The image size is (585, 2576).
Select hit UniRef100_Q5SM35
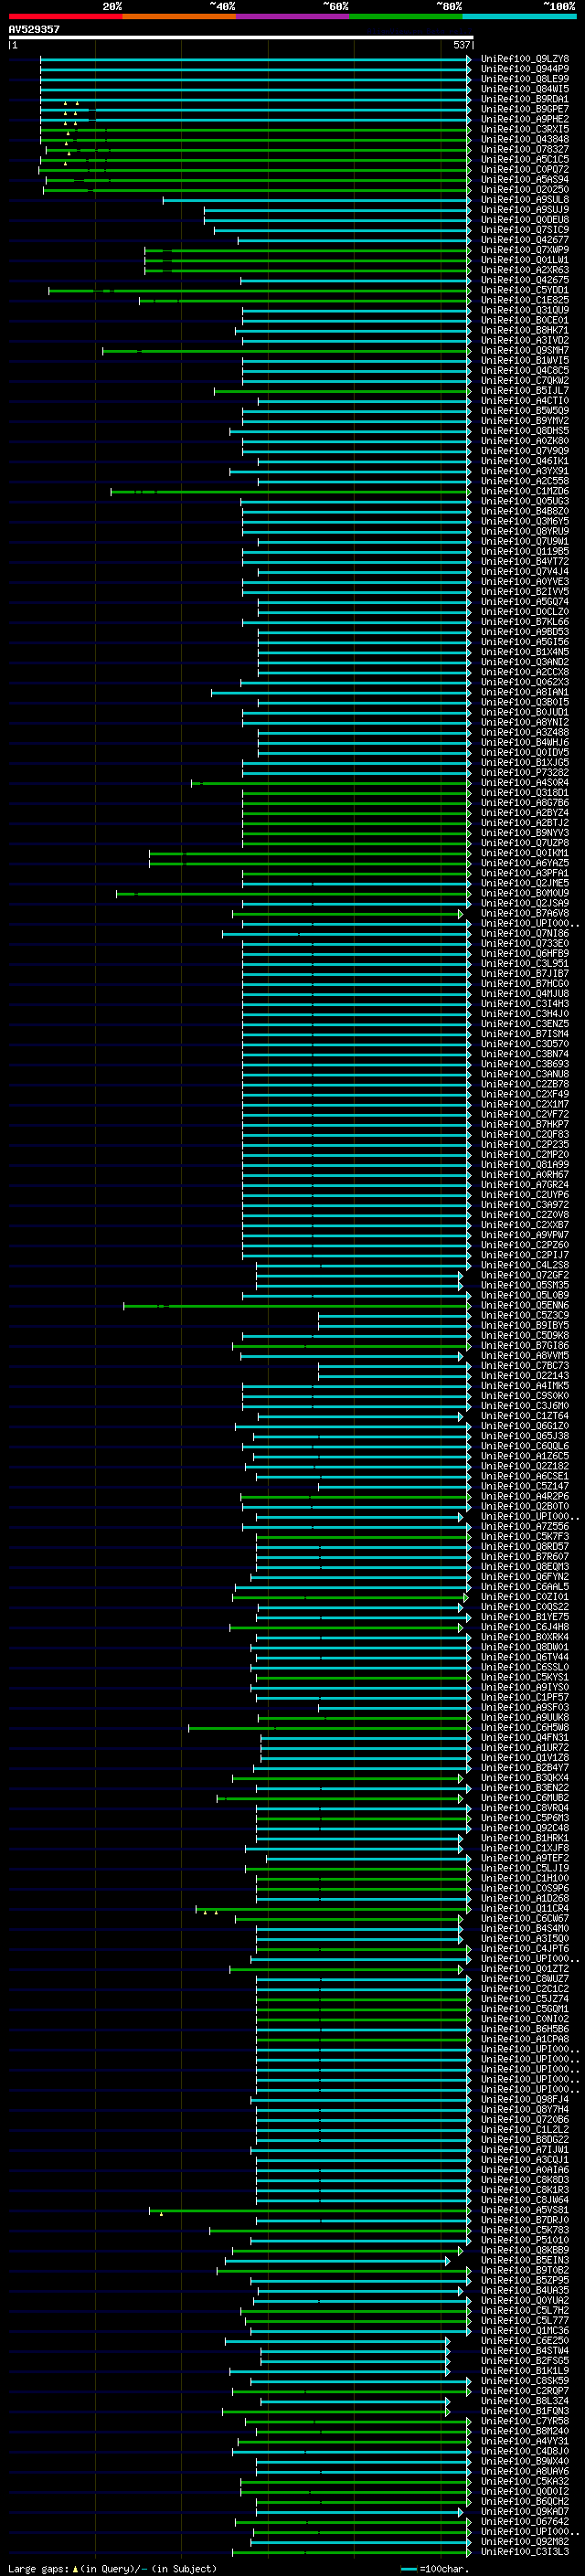click(524, 1285)
